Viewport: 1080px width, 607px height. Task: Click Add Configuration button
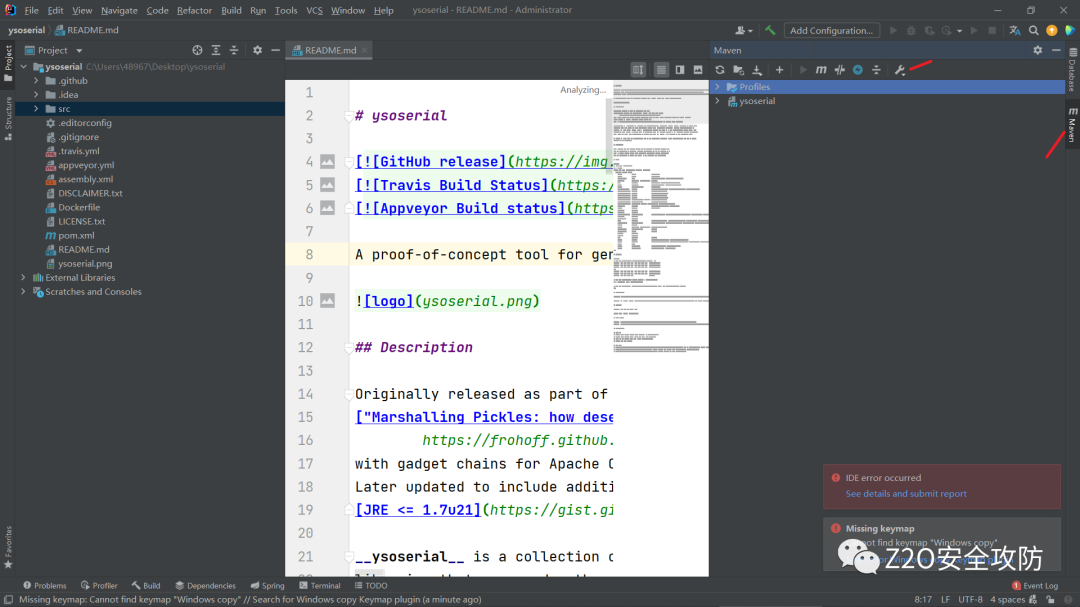[x=831, y=30]
